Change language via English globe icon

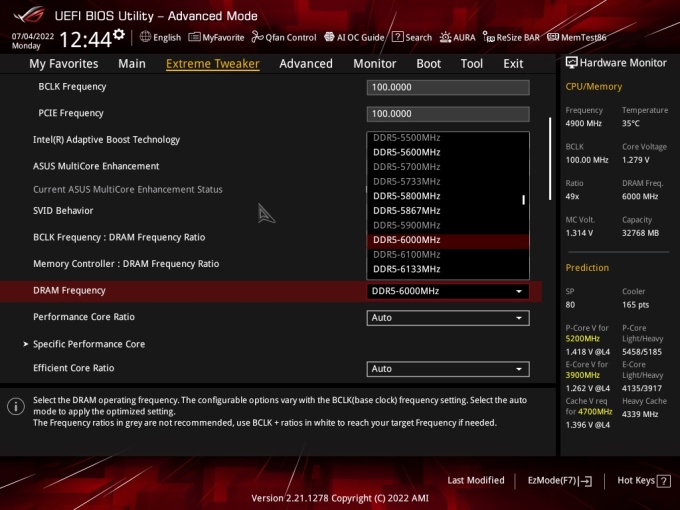pyautogui.click(x=160, y=37)
